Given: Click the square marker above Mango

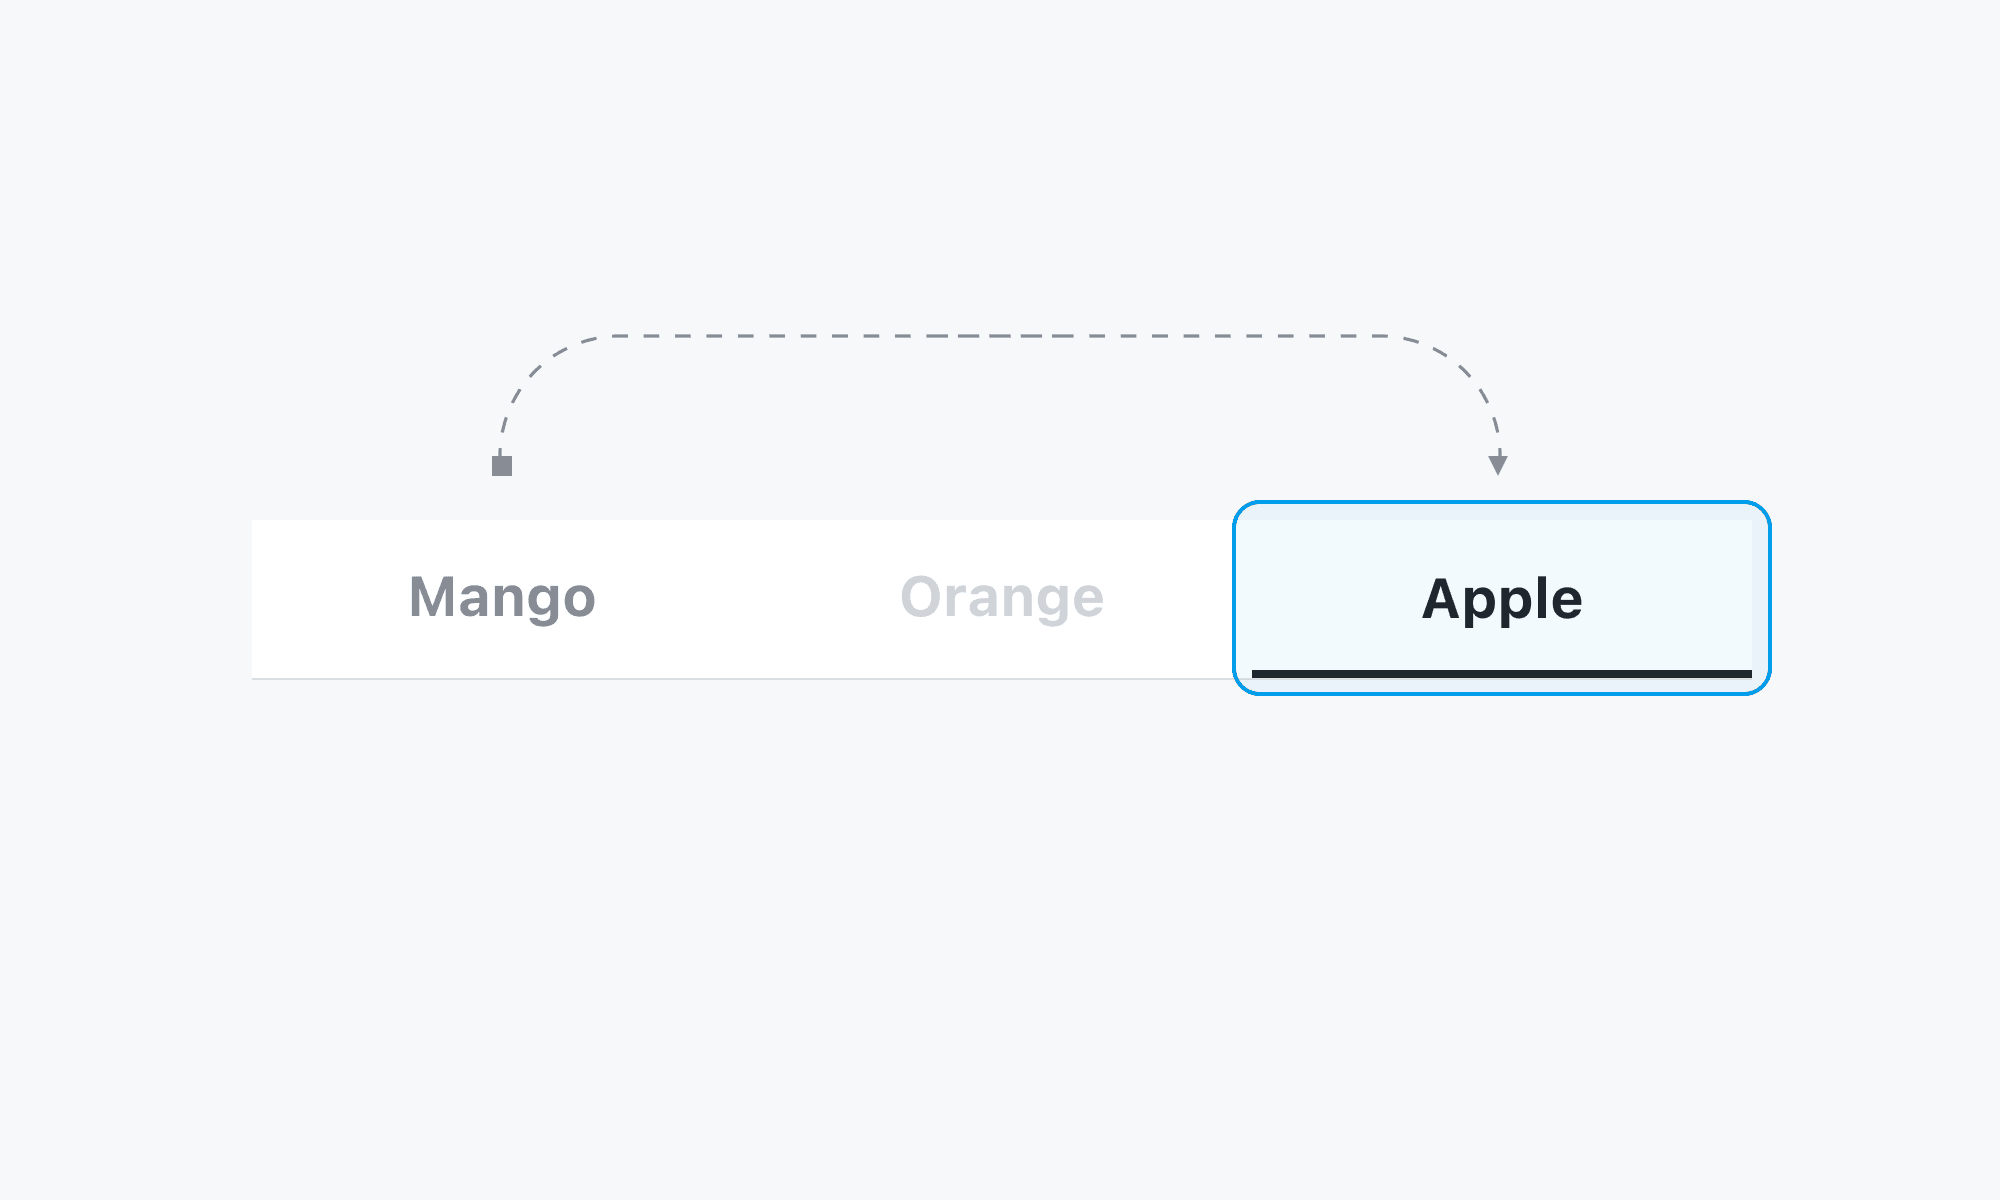Looking at the screenshot, I should pos(502,466).
